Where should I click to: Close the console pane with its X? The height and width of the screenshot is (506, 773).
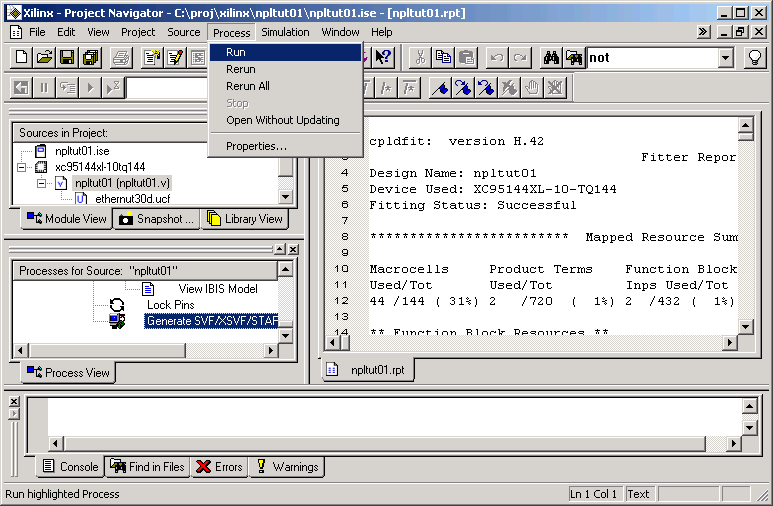(14, 402)
